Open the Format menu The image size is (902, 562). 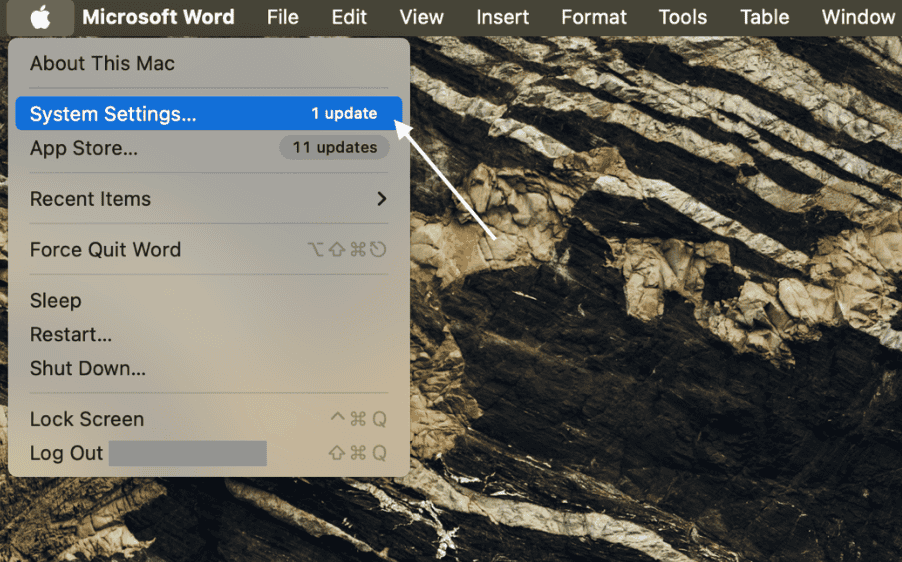(x=594, y=17)
